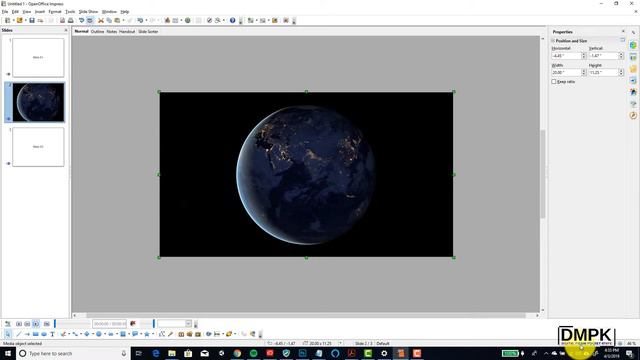
Task: Open the Paste options dropdown arrow
Action: pos(123,20)
